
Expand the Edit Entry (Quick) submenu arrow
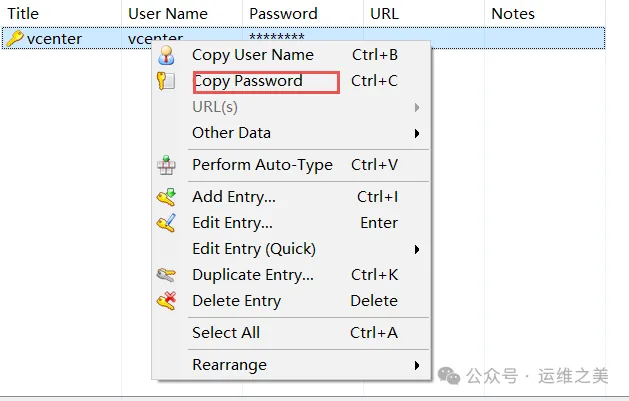(416, 249)
